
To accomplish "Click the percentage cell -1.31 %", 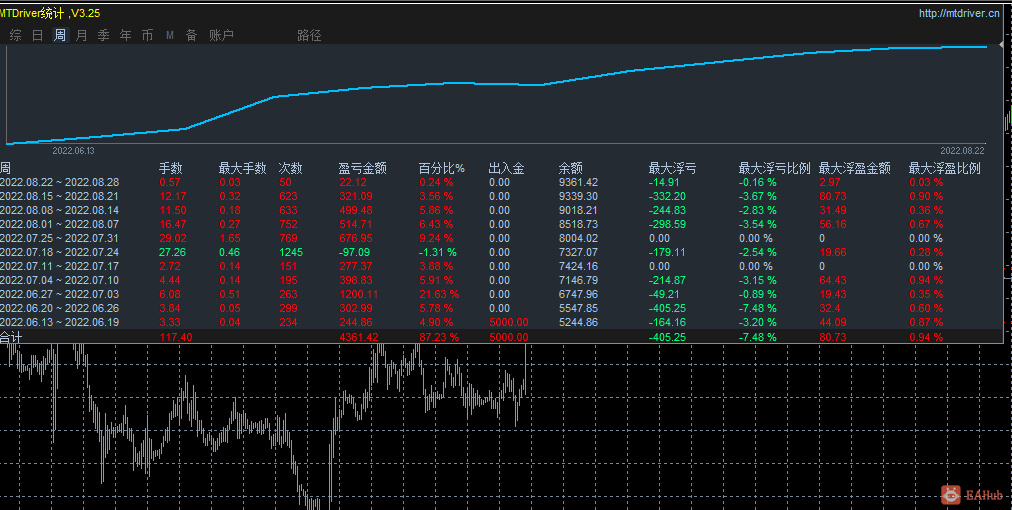I will 438,252.
